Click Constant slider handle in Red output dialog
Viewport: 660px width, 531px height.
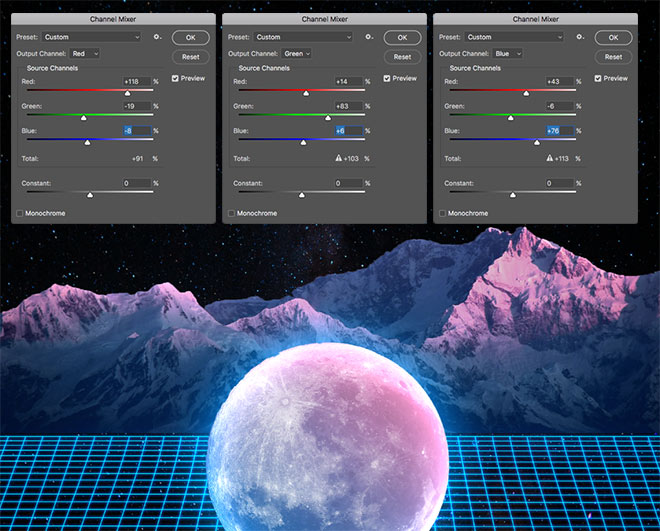click(90, 195)
